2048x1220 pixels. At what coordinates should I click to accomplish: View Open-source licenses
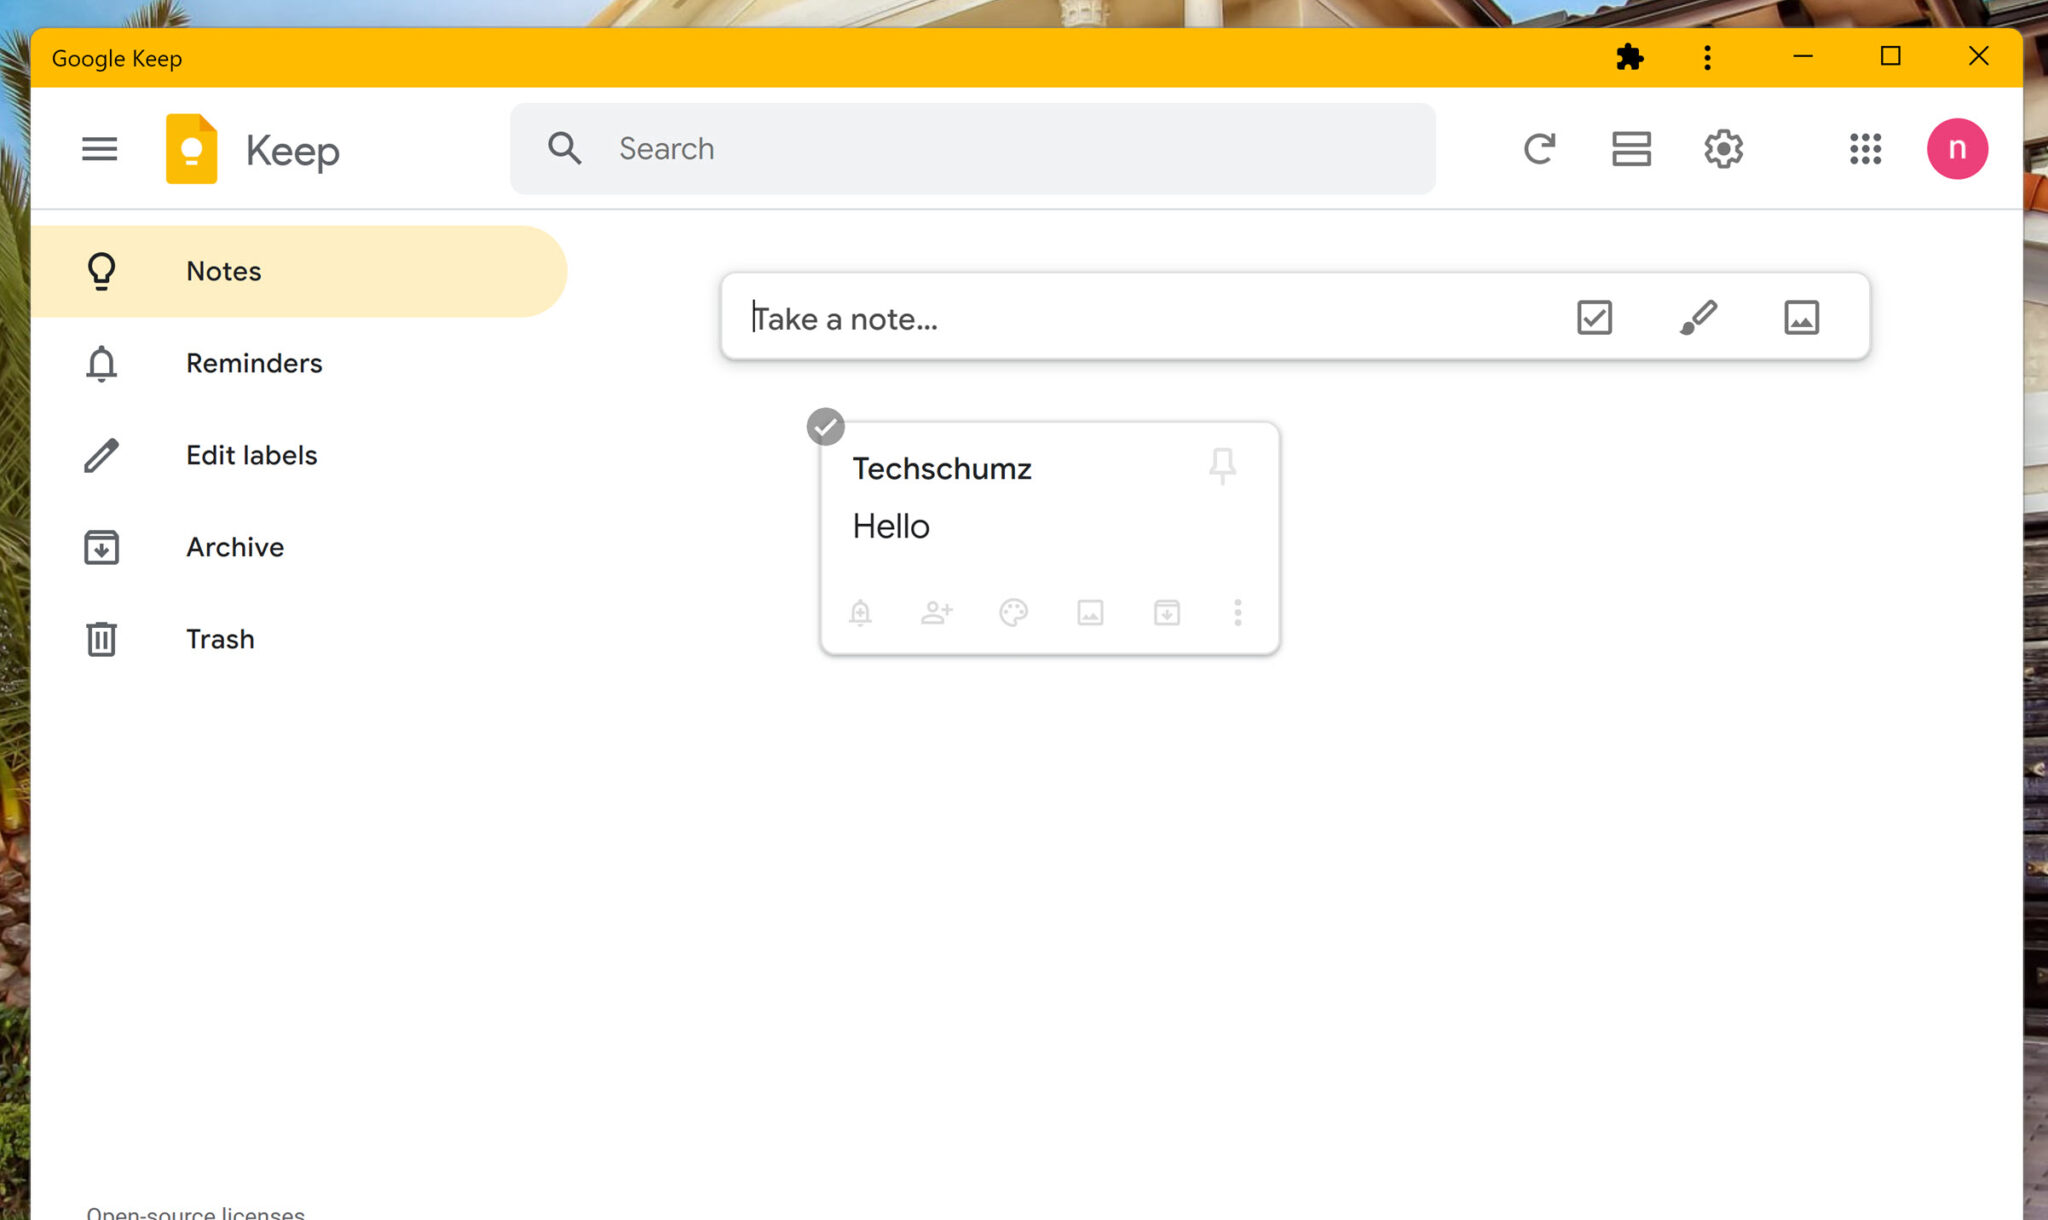[196, 1210]
